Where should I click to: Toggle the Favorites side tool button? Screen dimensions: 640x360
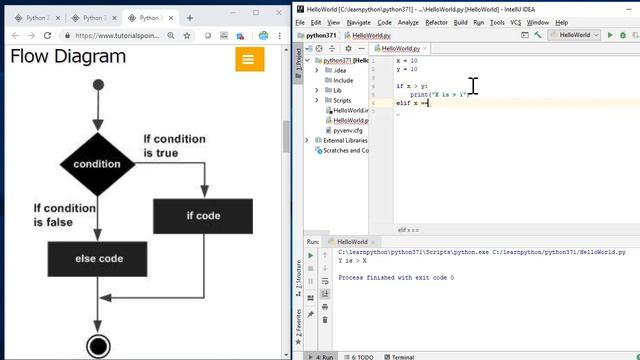point(298,327)
